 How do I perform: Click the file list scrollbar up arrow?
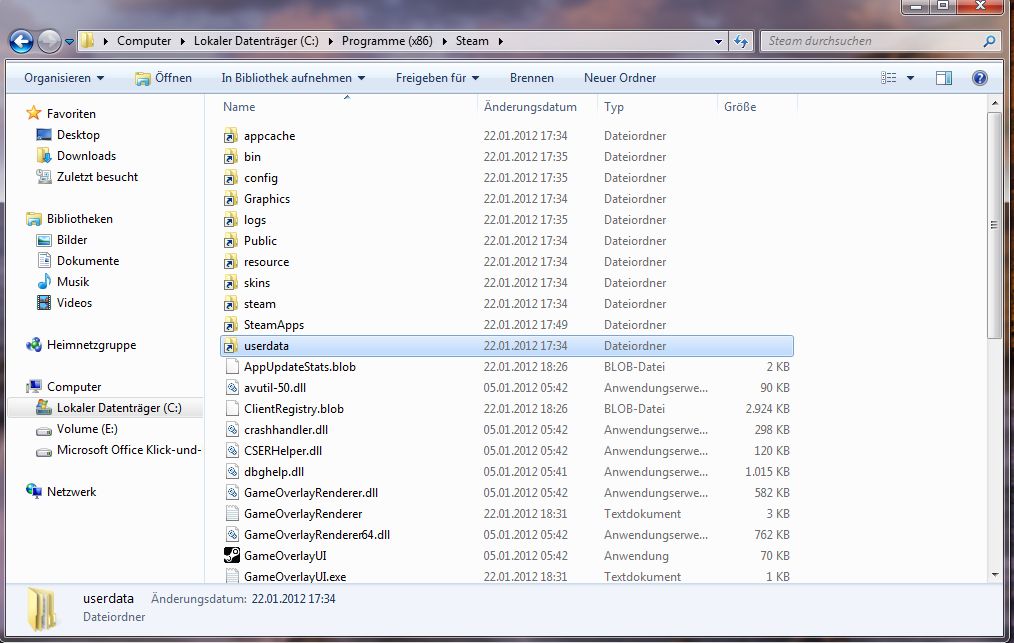coord(995,103)
